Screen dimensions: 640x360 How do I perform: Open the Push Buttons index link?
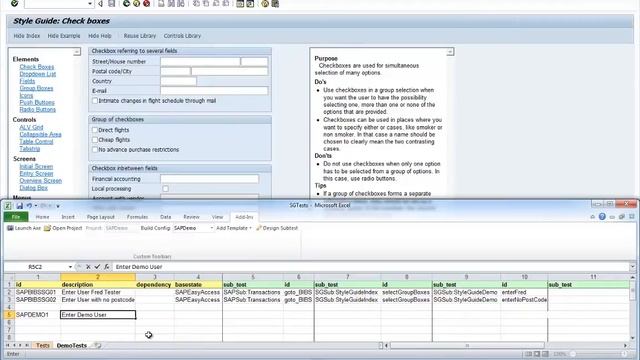pyautogui.click(x=37, y=102)
